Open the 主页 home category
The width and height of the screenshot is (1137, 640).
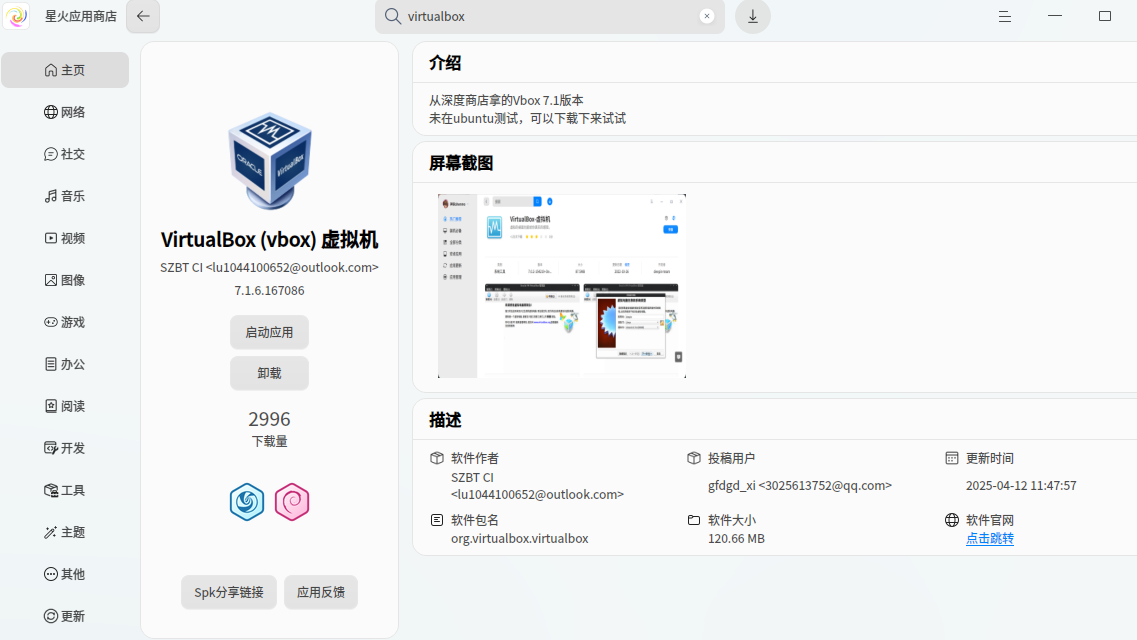click(x=65, y=70)
